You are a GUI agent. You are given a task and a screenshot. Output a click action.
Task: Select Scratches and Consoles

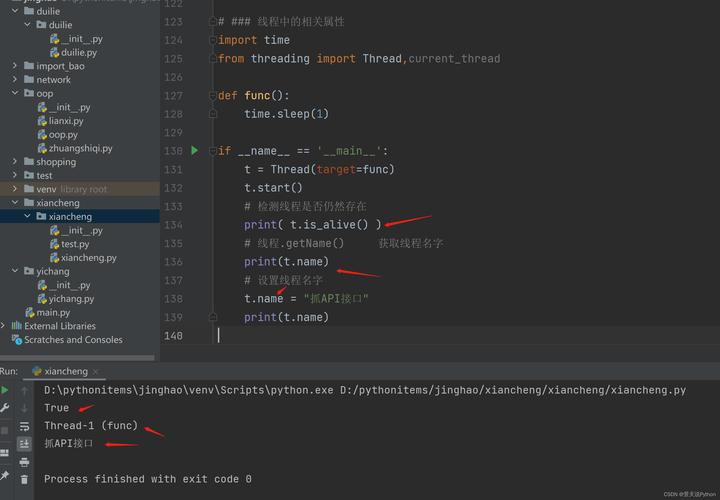tap(73, 340)
